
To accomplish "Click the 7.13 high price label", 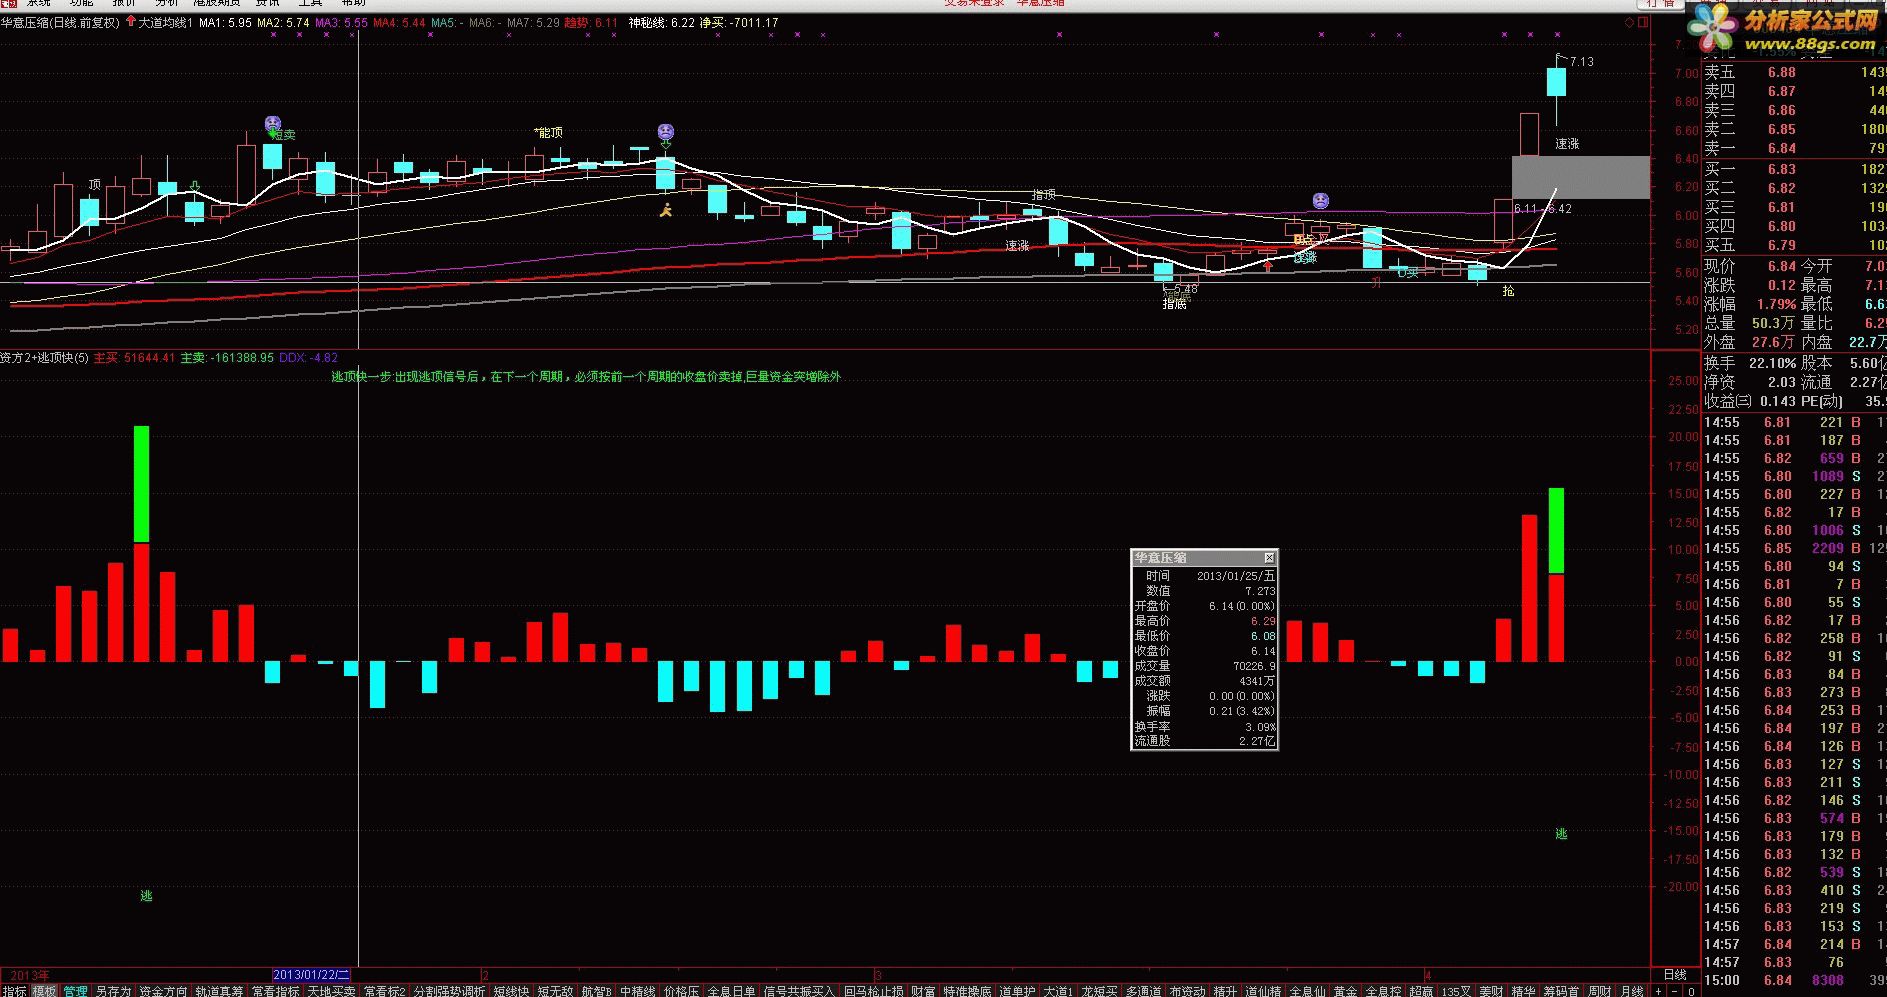I will pos(1582,62).
